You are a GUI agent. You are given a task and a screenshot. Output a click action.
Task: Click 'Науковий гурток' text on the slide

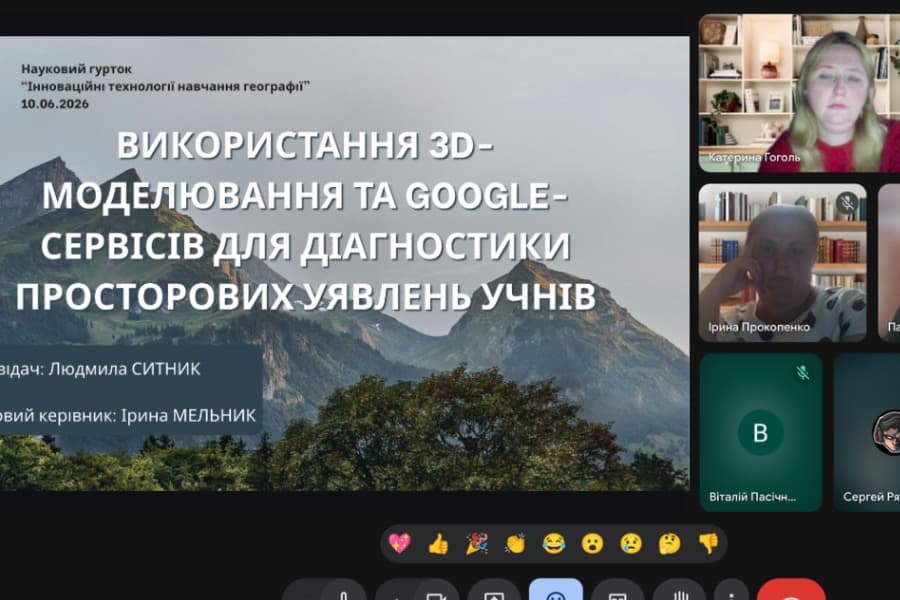coord(76,69)
